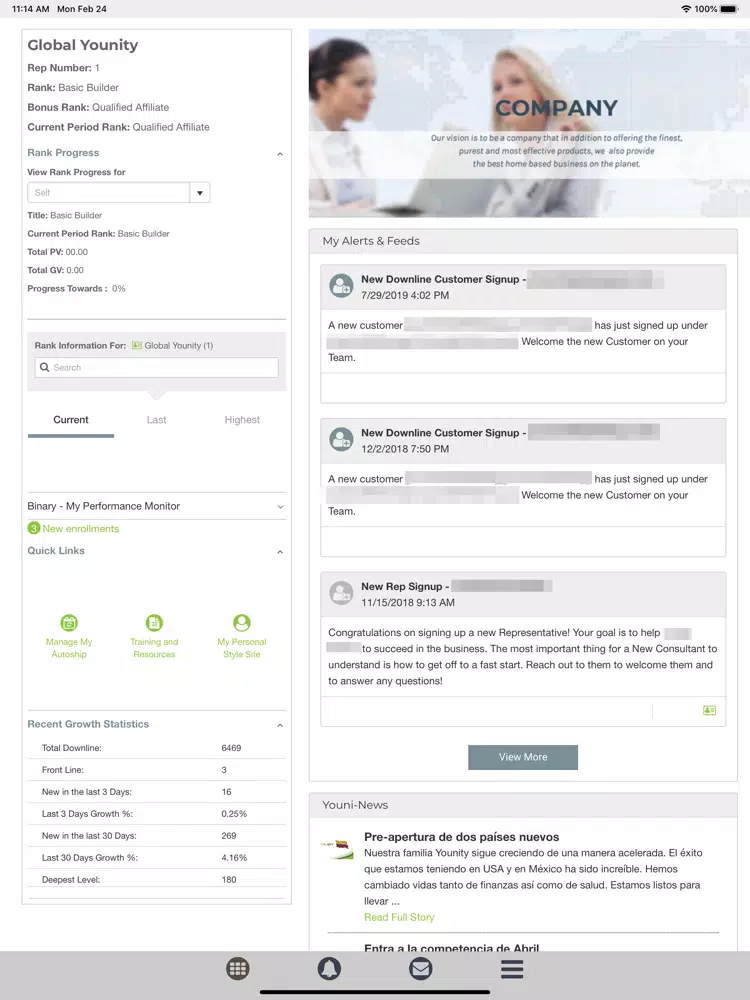Click the COMPANY banner image
Screen dimensions: 750x1000
(529, 123)
